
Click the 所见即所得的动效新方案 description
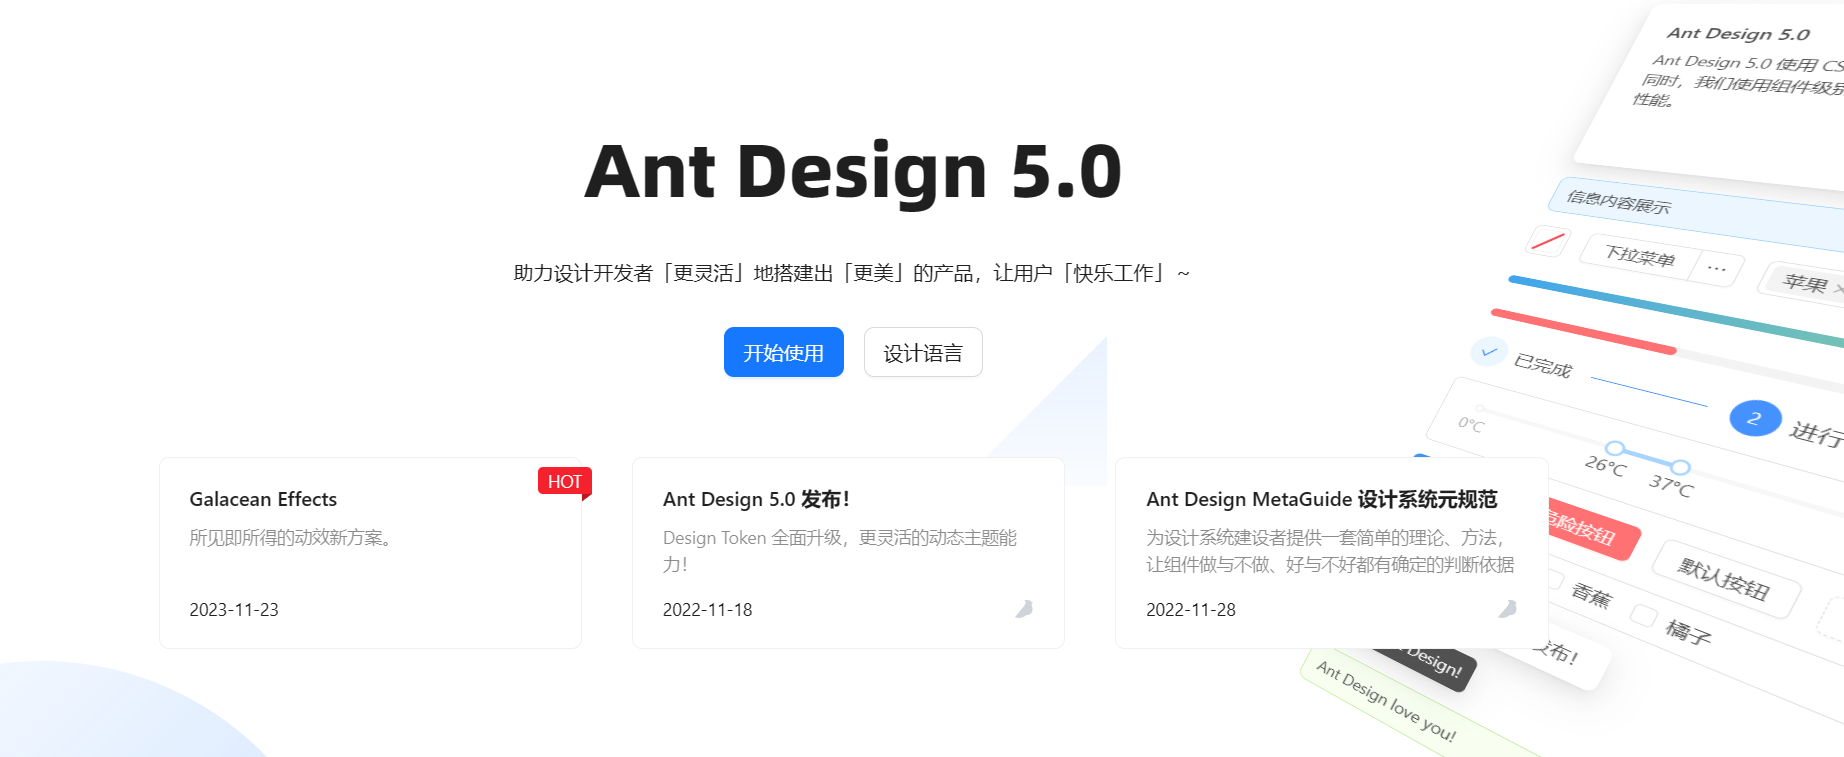[294, 538]
